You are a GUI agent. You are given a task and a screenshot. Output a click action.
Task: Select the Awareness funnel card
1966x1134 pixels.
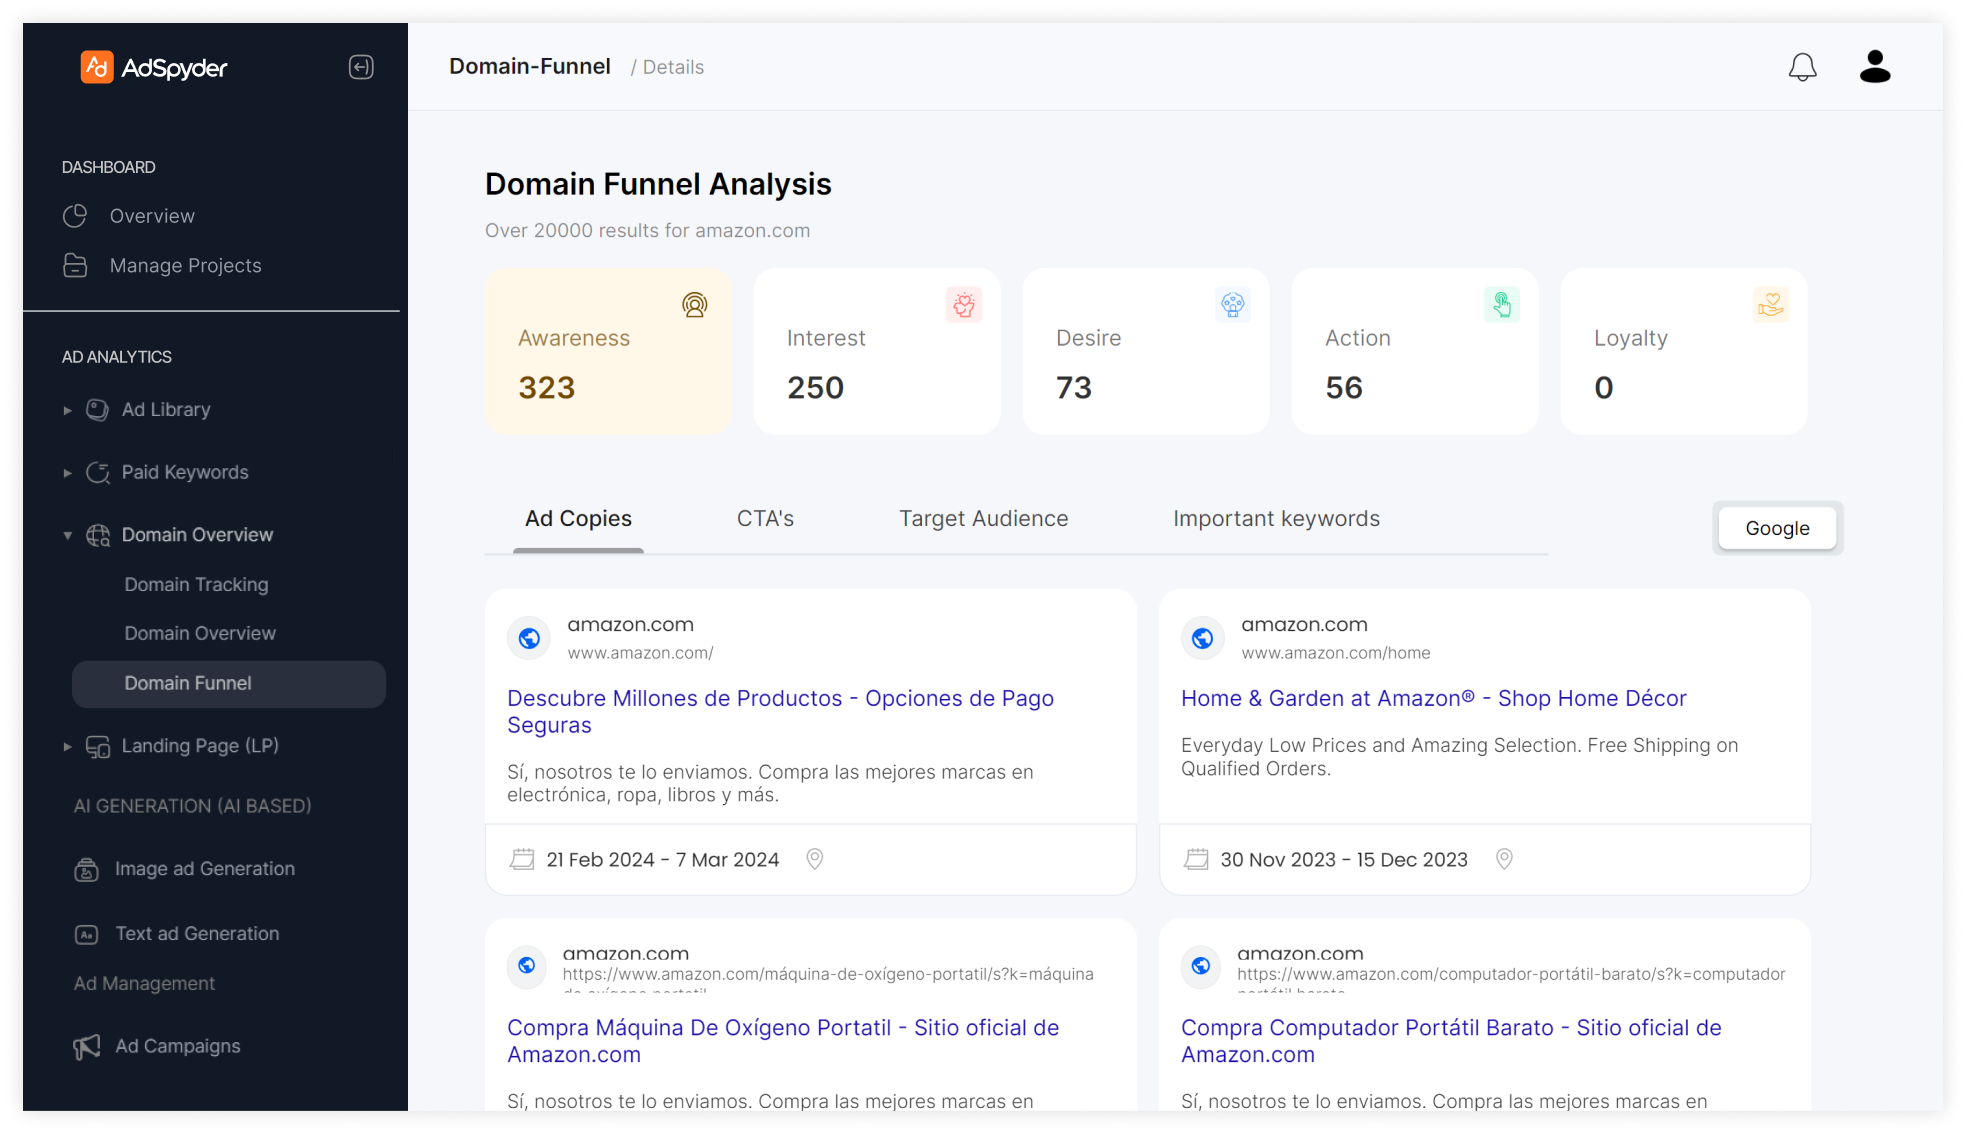tap(608, 351)
